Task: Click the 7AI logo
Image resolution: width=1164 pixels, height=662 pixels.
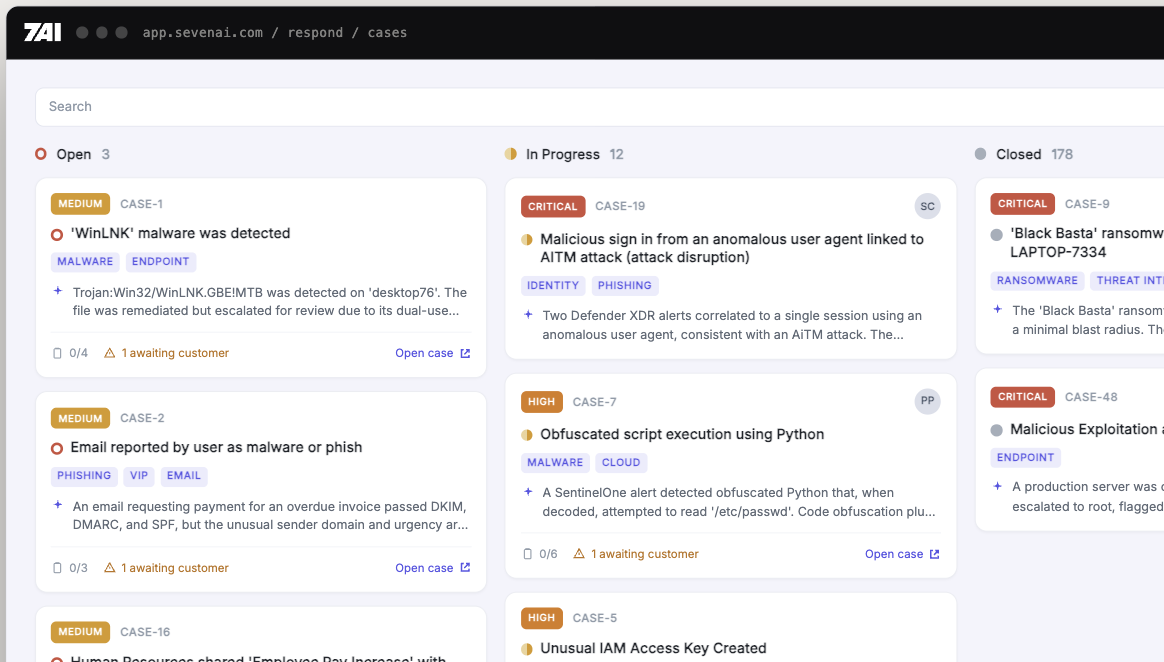Action: point(42,32)
